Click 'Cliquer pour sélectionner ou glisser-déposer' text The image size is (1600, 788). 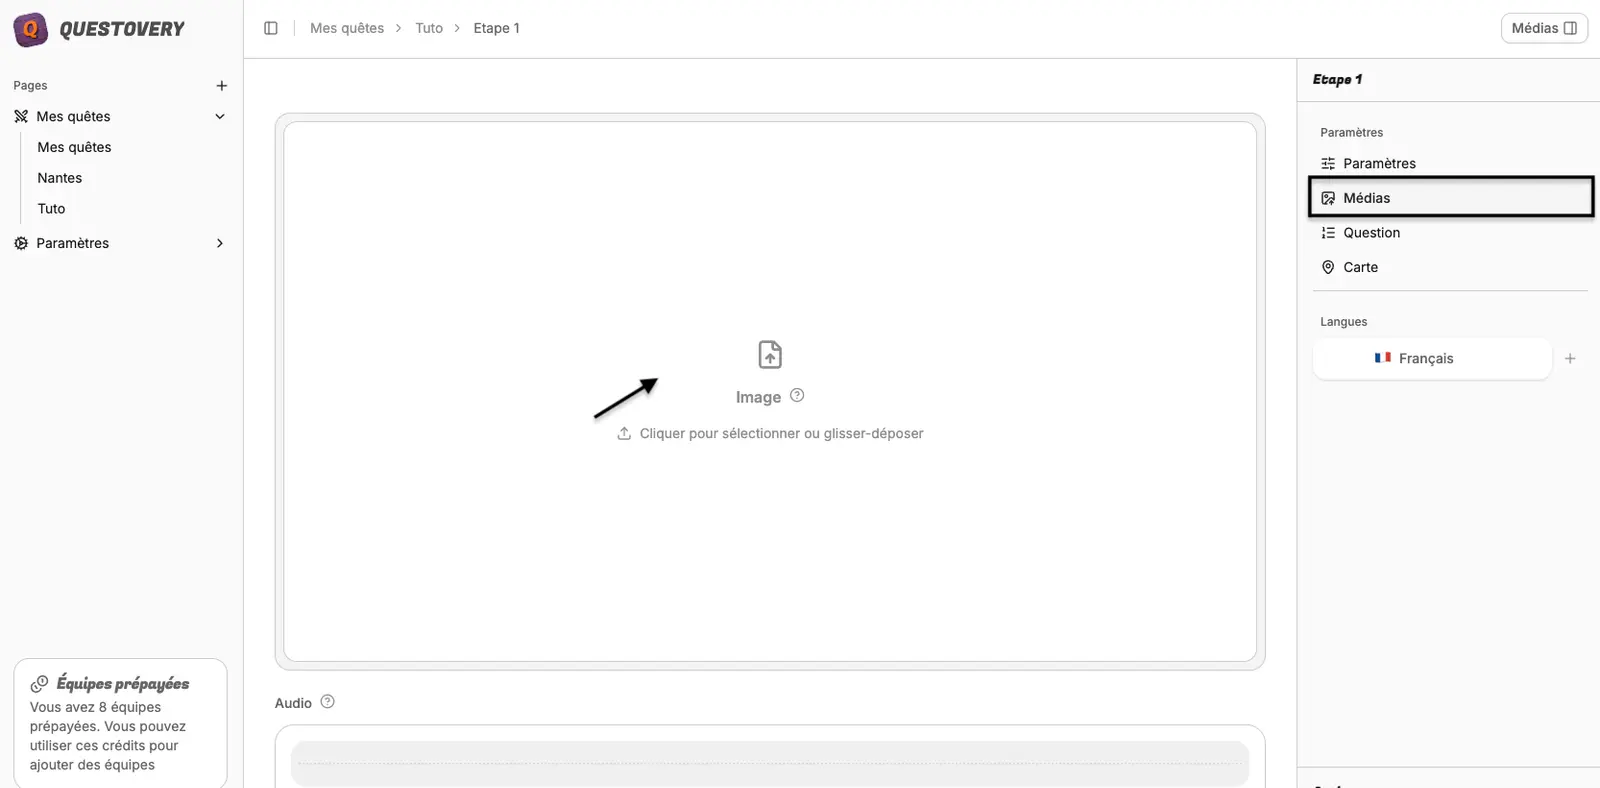tap(781, 433)
